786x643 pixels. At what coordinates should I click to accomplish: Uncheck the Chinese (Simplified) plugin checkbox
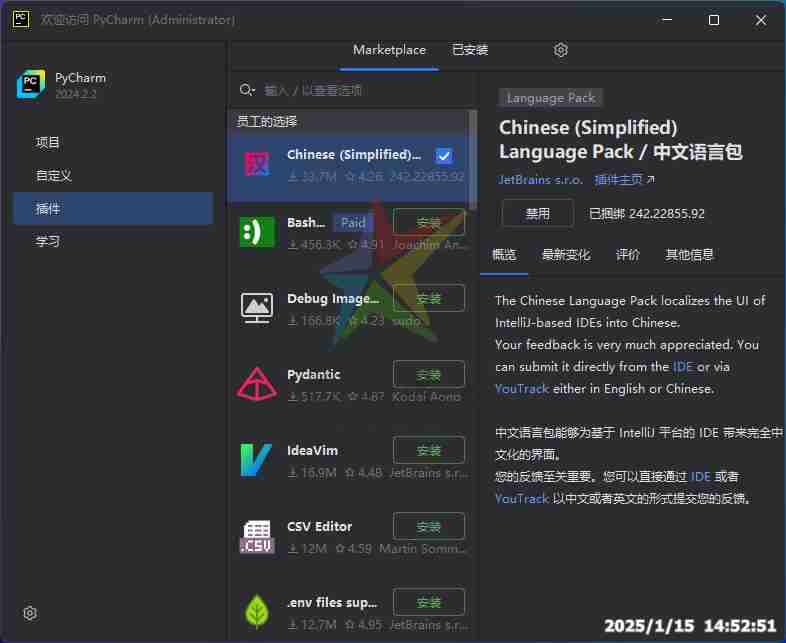pos(444,155)
